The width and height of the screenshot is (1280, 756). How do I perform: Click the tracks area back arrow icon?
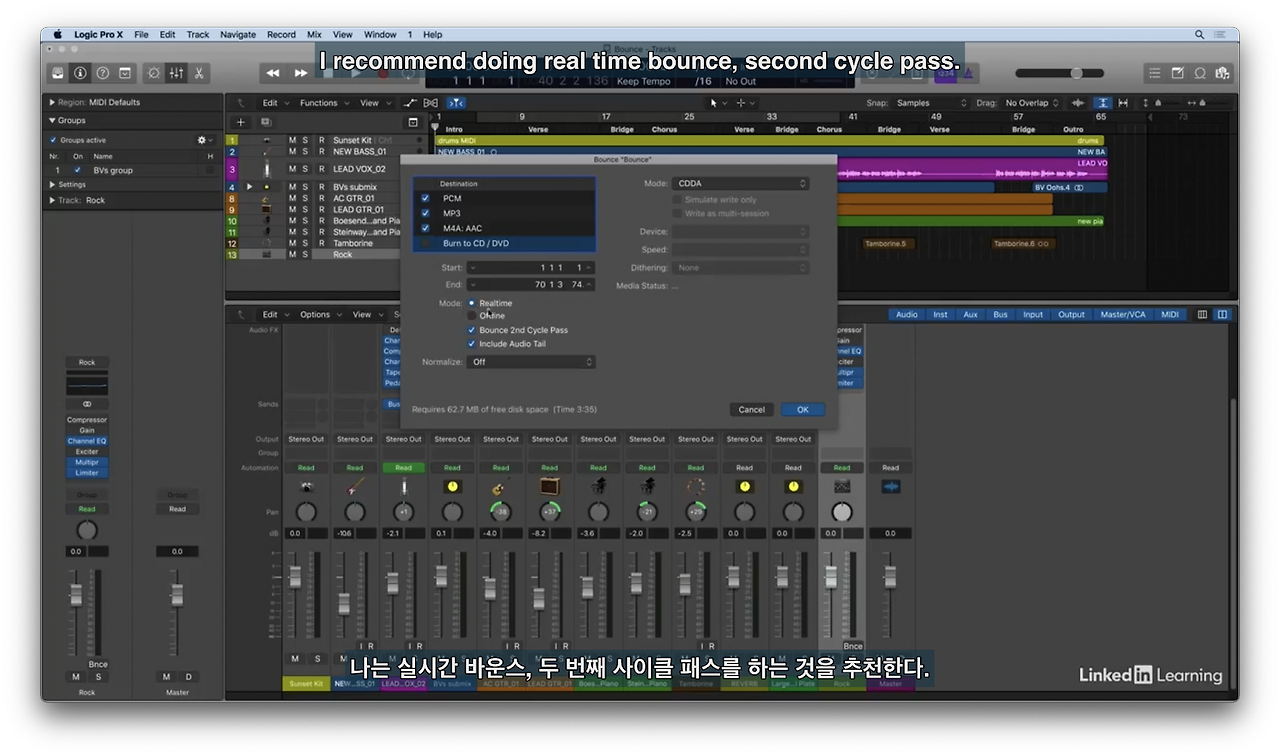241,103
